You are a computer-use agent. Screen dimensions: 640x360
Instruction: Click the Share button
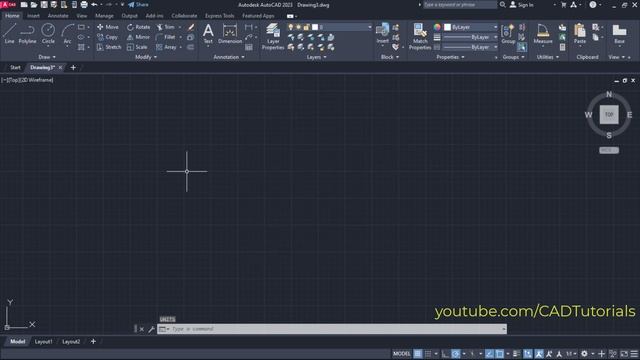[x=138, y=5]
